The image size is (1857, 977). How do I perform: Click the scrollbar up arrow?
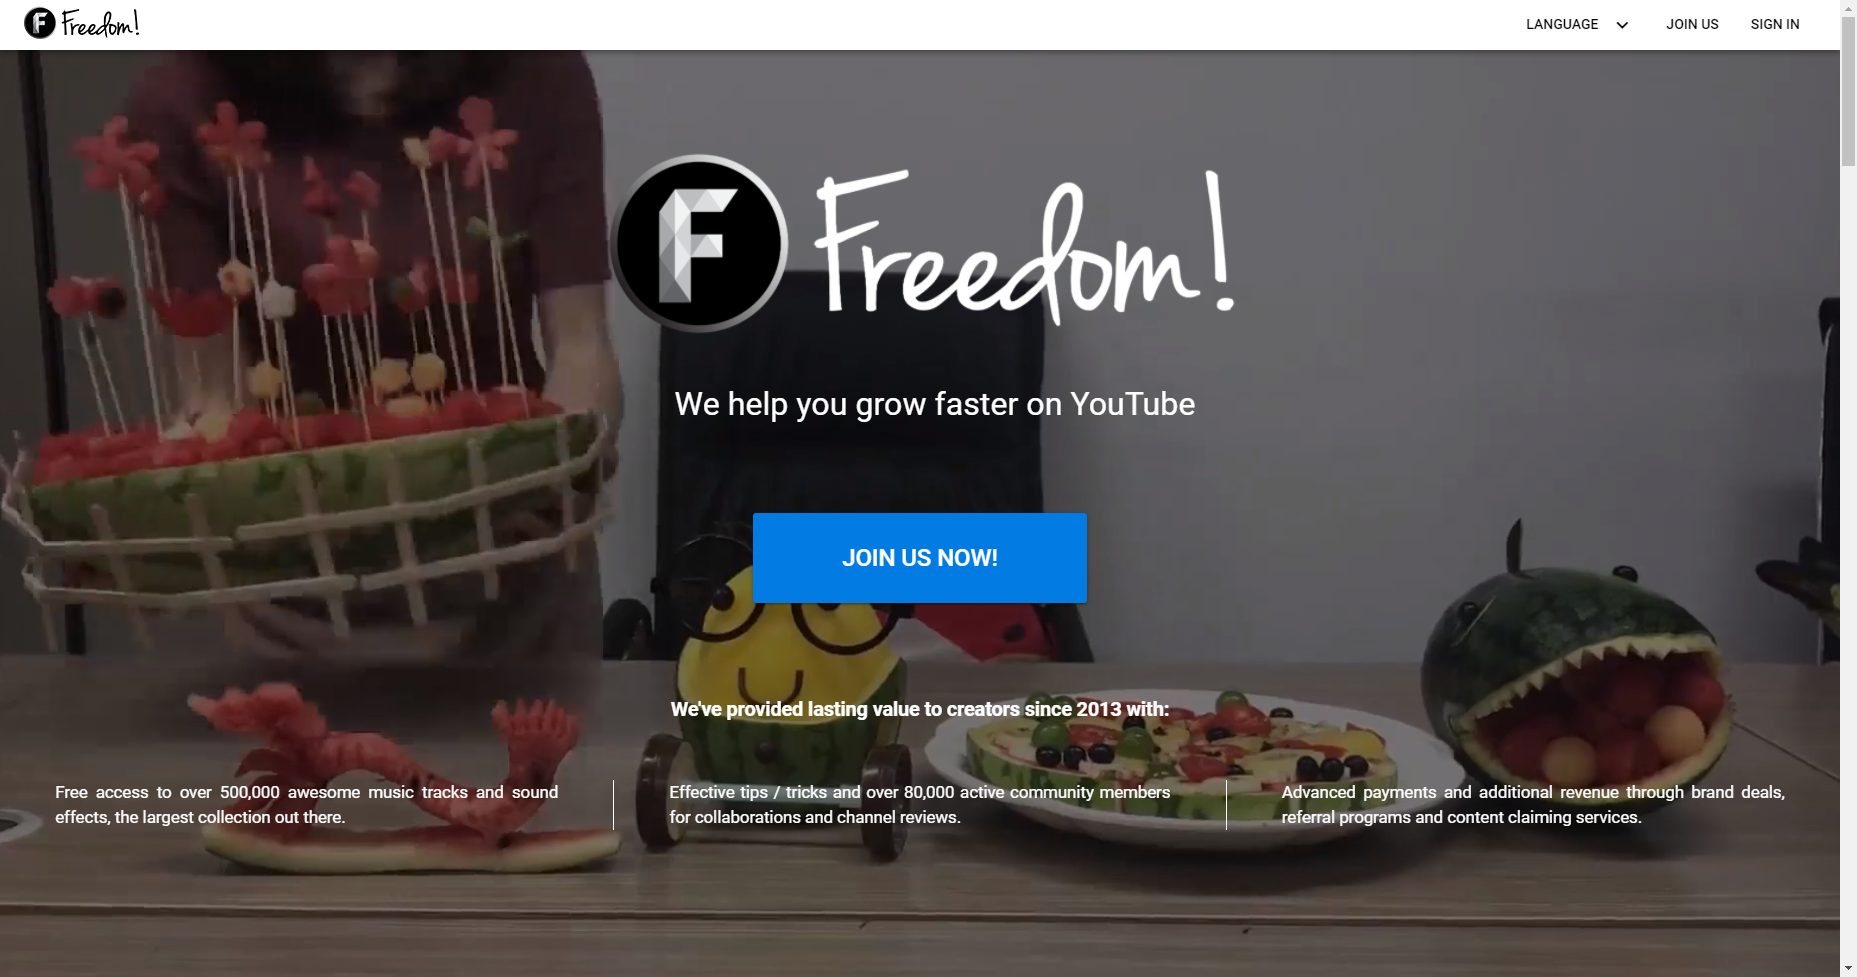coord(1848,8)
